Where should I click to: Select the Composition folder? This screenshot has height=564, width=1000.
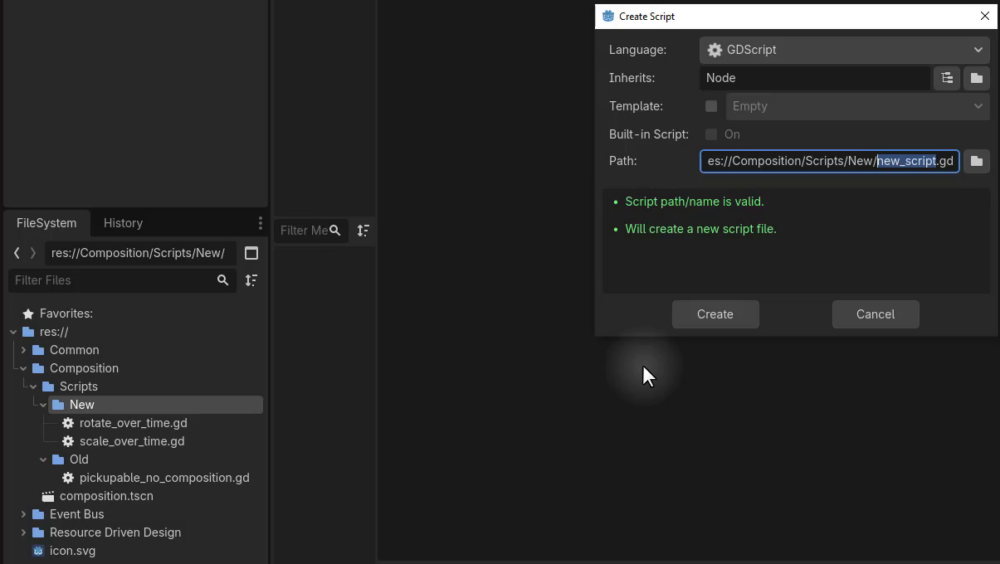tap(84, 368)
